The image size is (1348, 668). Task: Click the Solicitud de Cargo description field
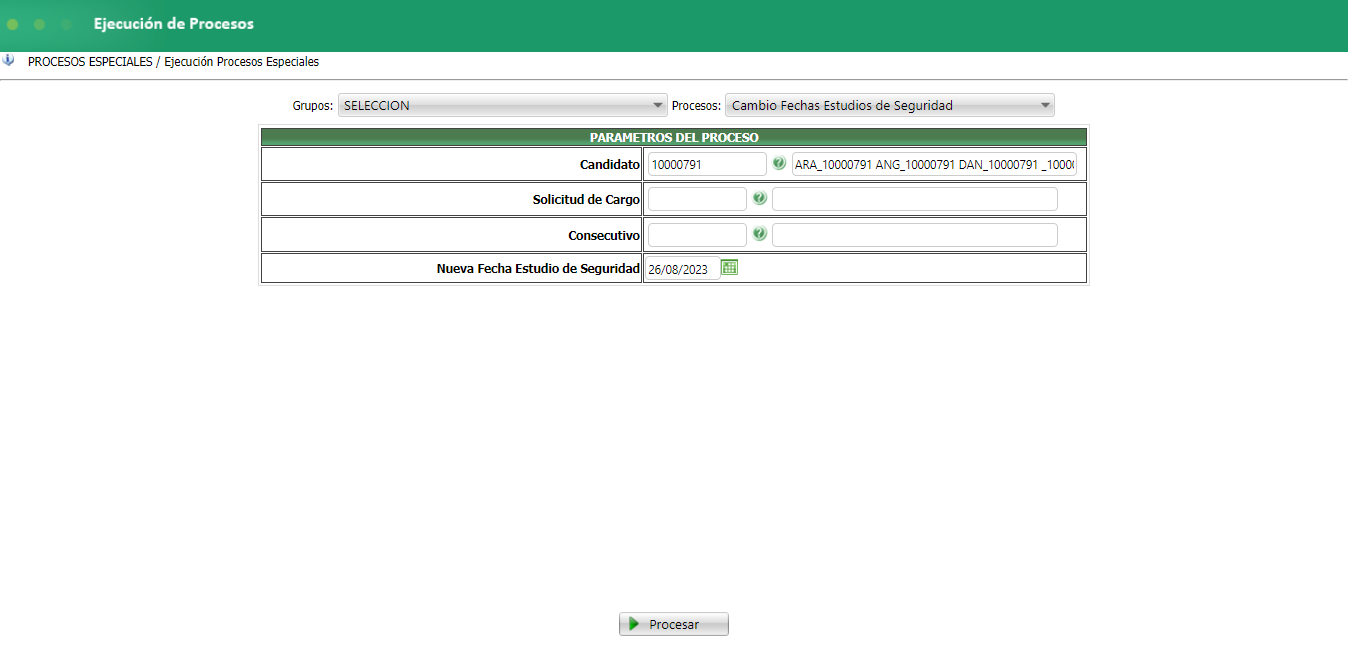click(914, 199)
